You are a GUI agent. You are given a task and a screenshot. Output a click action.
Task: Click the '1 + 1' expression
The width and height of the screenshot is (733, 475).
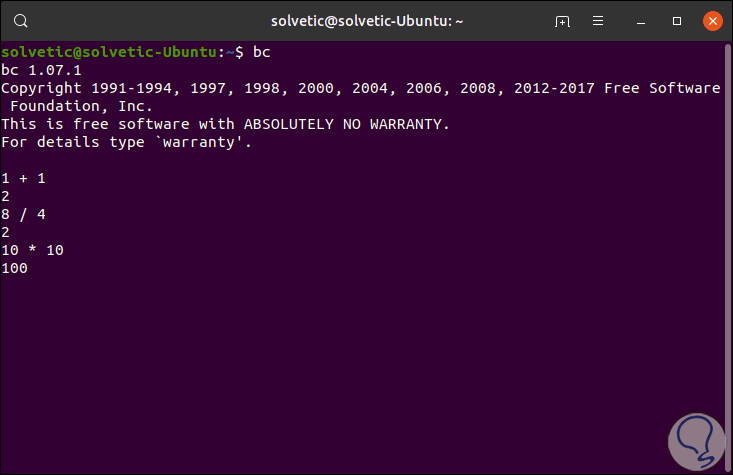23,178
